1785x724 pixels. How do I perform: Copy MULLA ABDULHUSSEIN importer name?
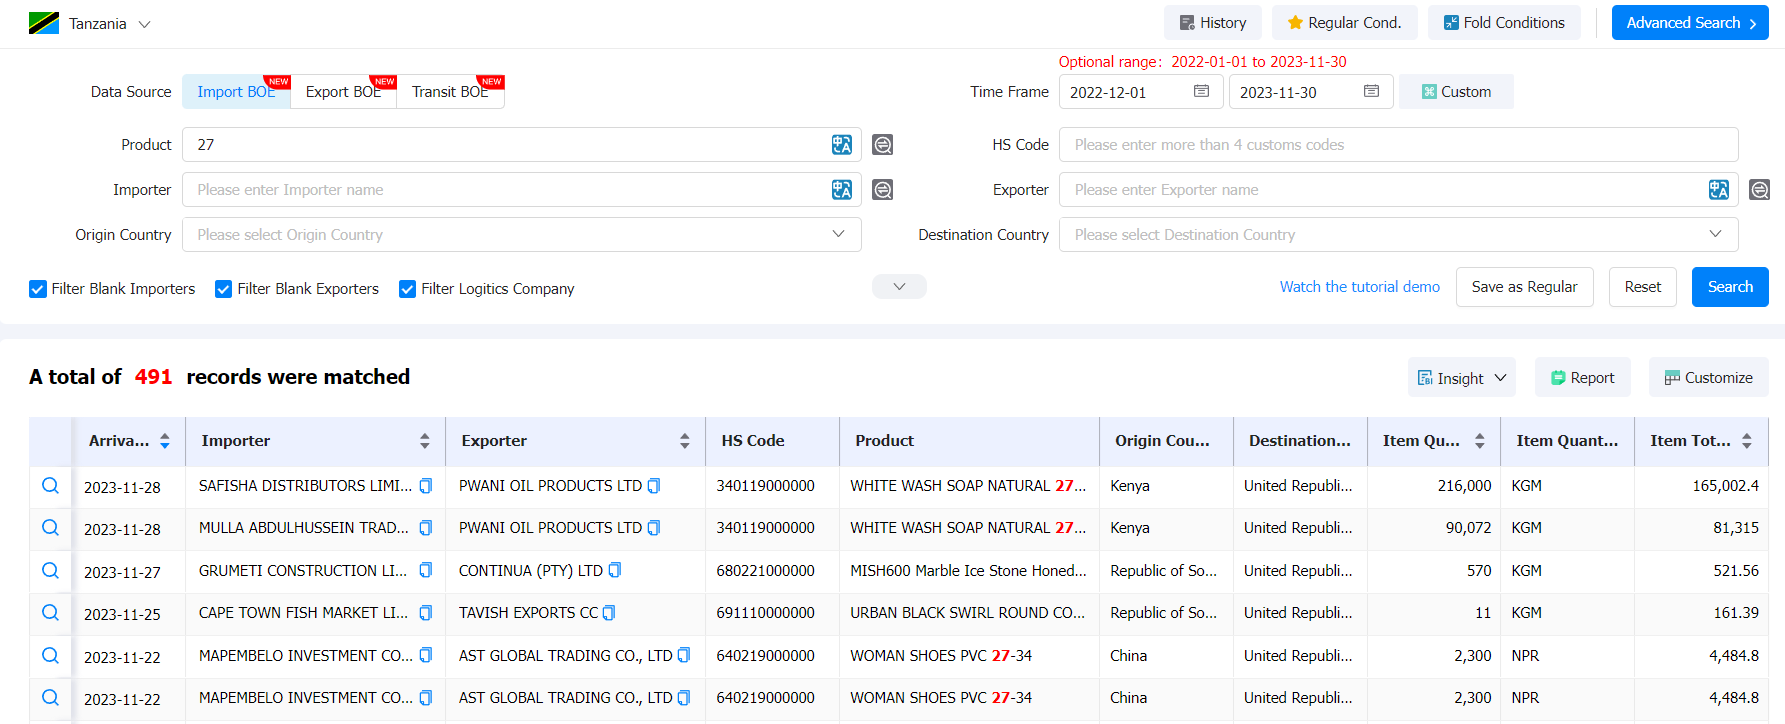426,528
